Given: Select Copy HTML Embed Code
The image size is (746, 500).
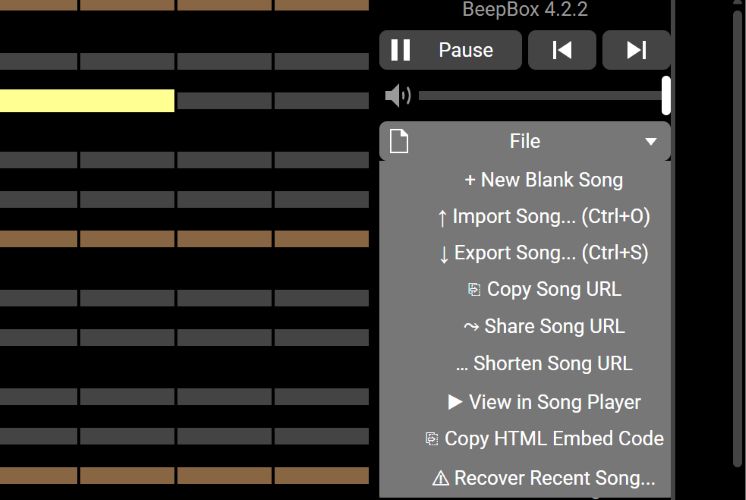Looking at the screenshot, I should (x=525, y=439).
